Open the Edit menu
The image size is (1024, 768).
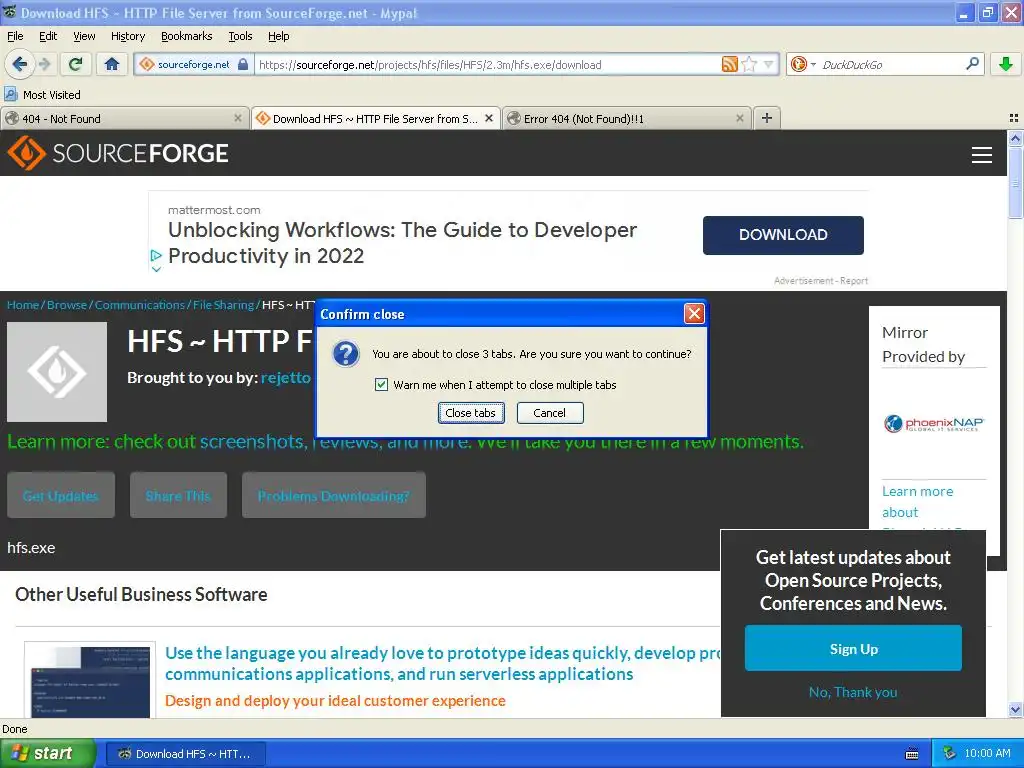click(x=48, y=36)
